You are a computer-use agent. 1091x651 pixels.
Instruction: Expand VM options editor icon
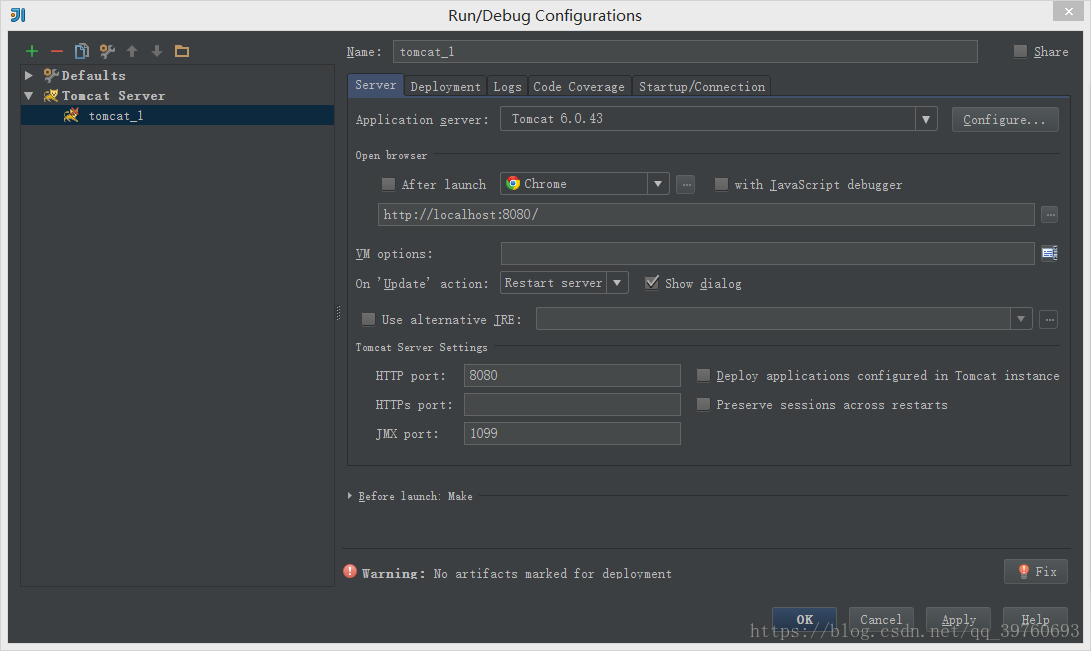pos(1049,253)
